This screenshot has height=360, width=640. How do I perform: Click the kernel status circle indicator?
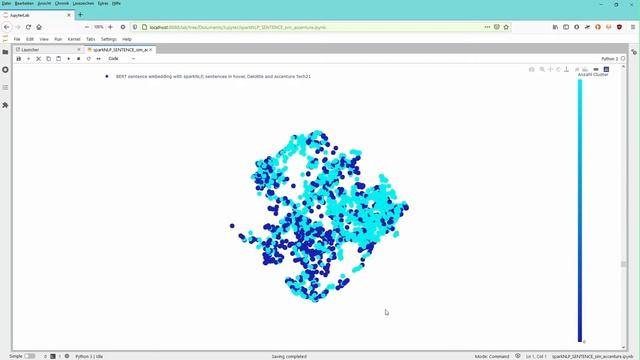[623, 59]
